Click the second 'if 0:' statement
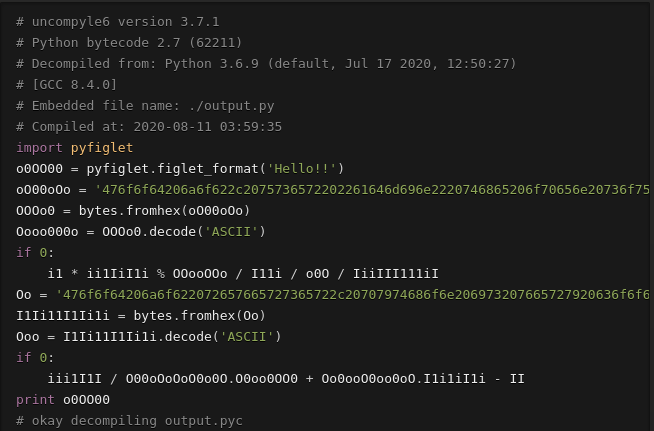The image size is (654, 431). coord(35,358)
